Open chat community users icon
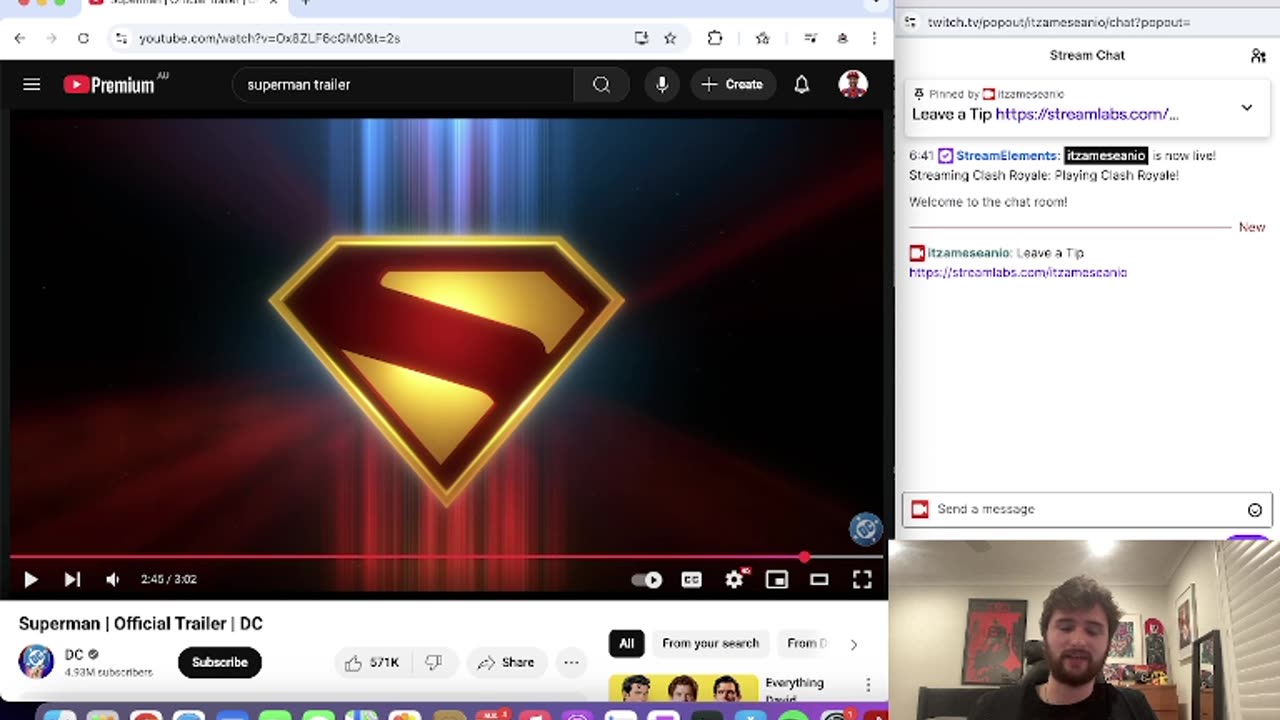1280x720 pixels. pos(1258,56)
